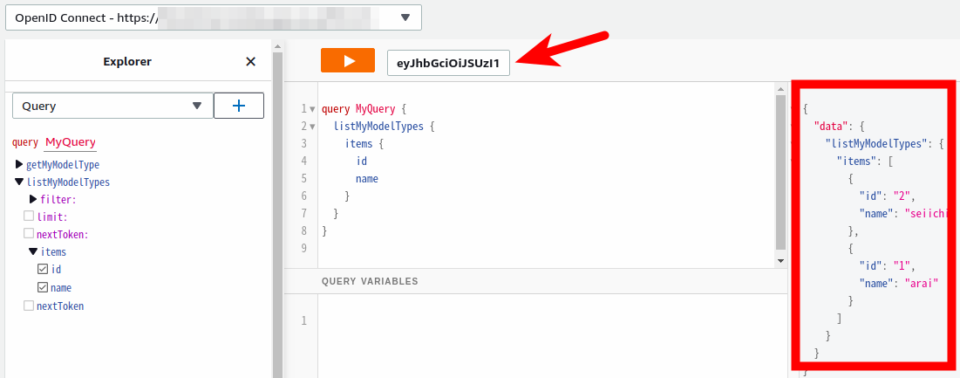Click the 'query' keyword in Explorer

coord(25,143)
